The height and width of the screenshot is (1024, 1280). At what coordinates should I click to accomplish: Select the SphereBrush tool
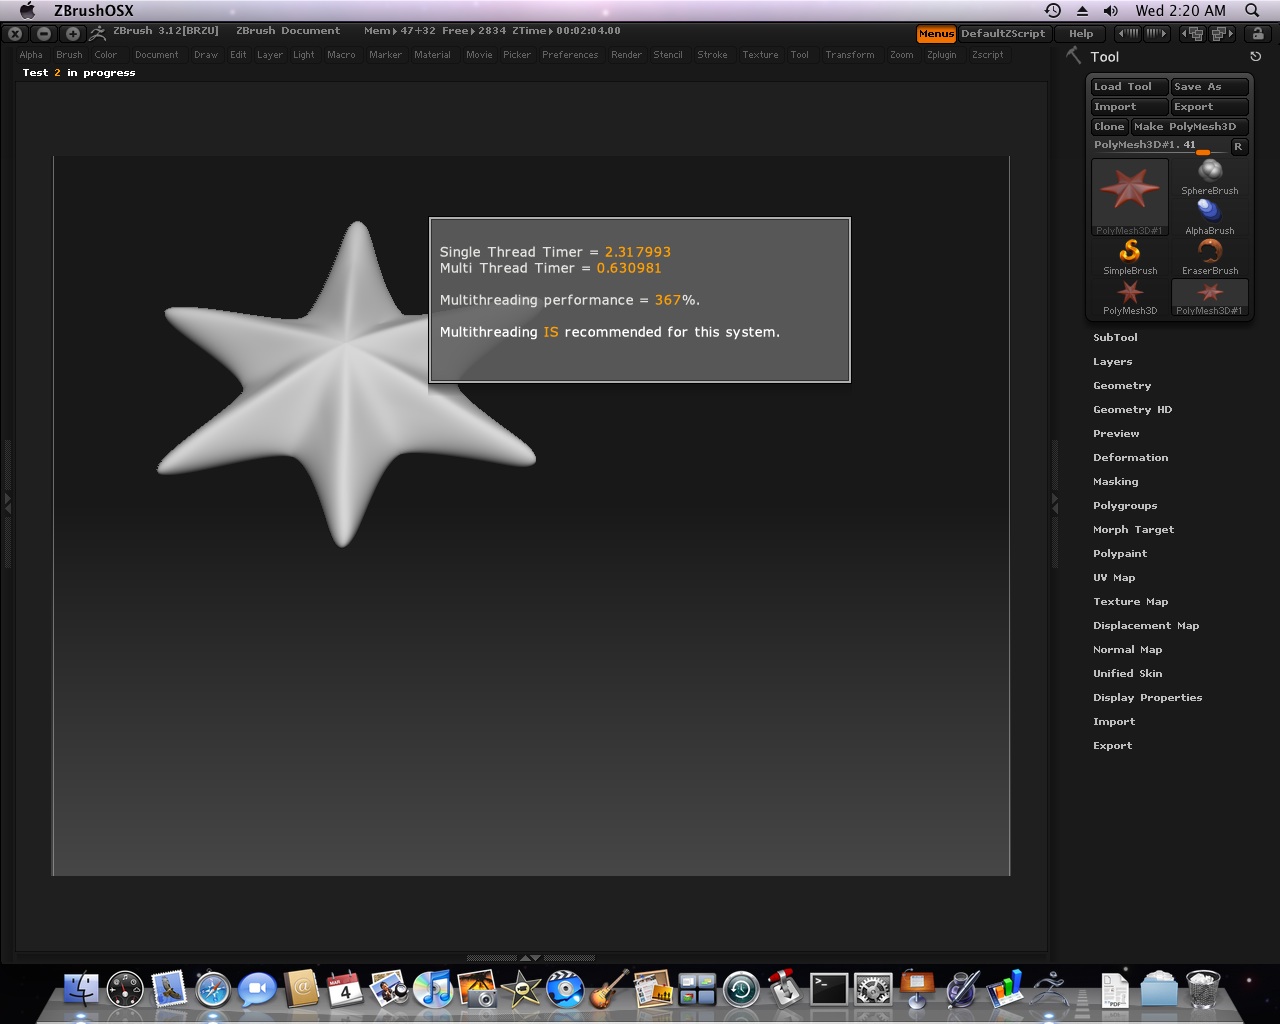1210,177
